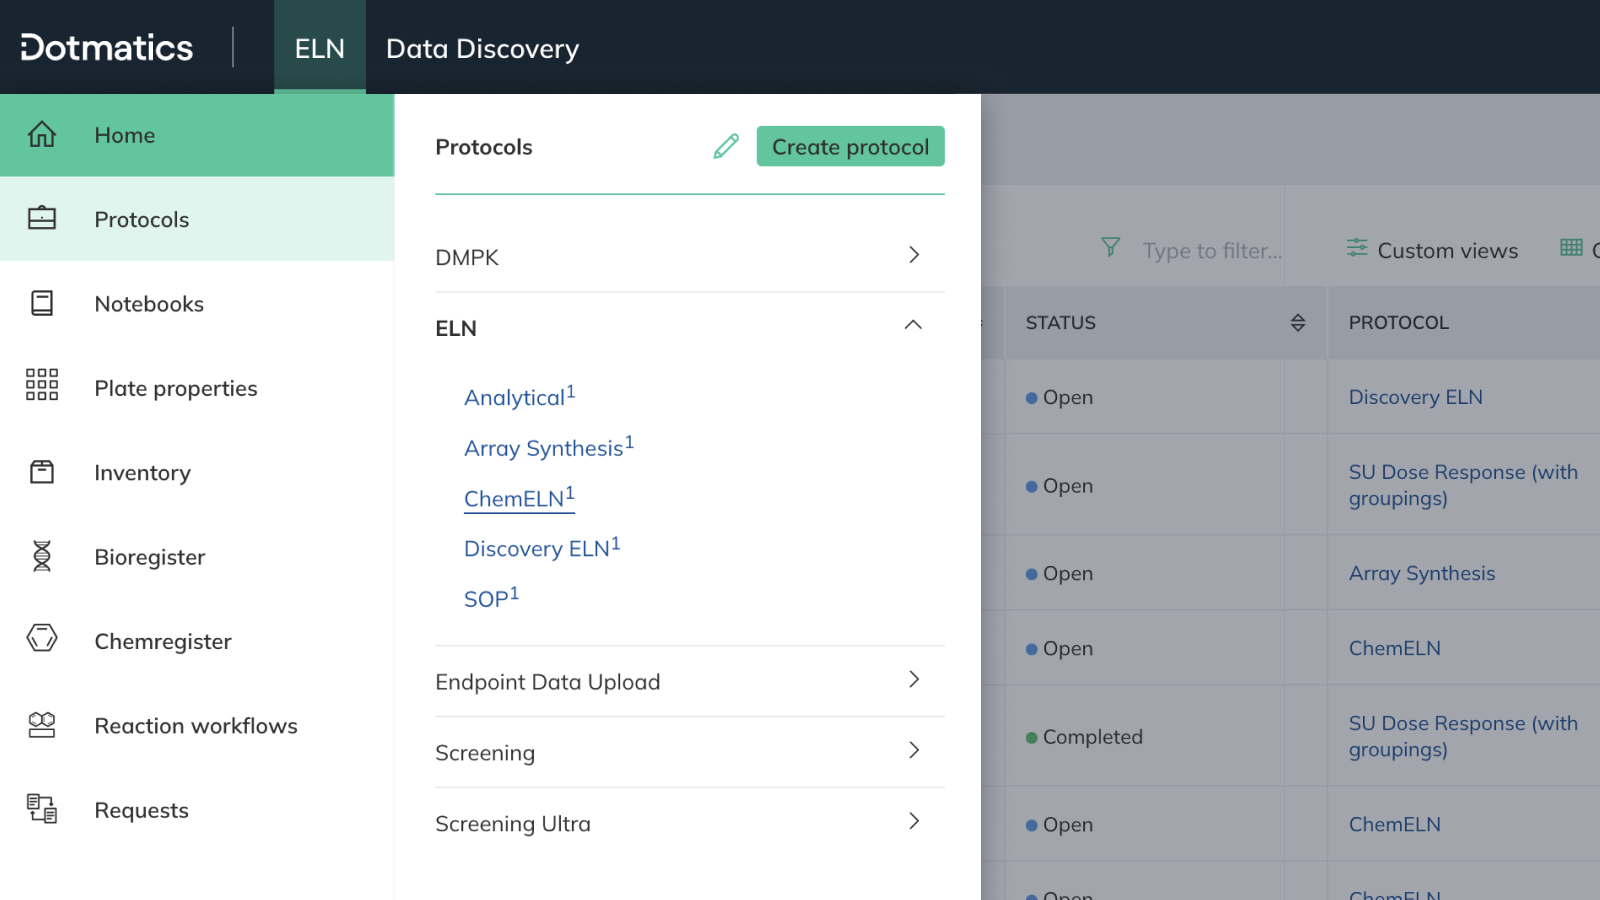Image resolution: width=1600 pixels, height=900 pixels.
Task: Click the Chemregister hexagon icon
Action: click(42, 638)
